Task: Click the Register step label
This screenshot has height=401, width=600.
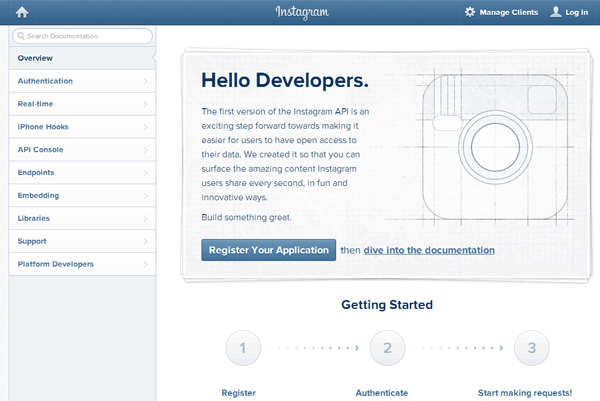Action: click(x=239, y=393)
